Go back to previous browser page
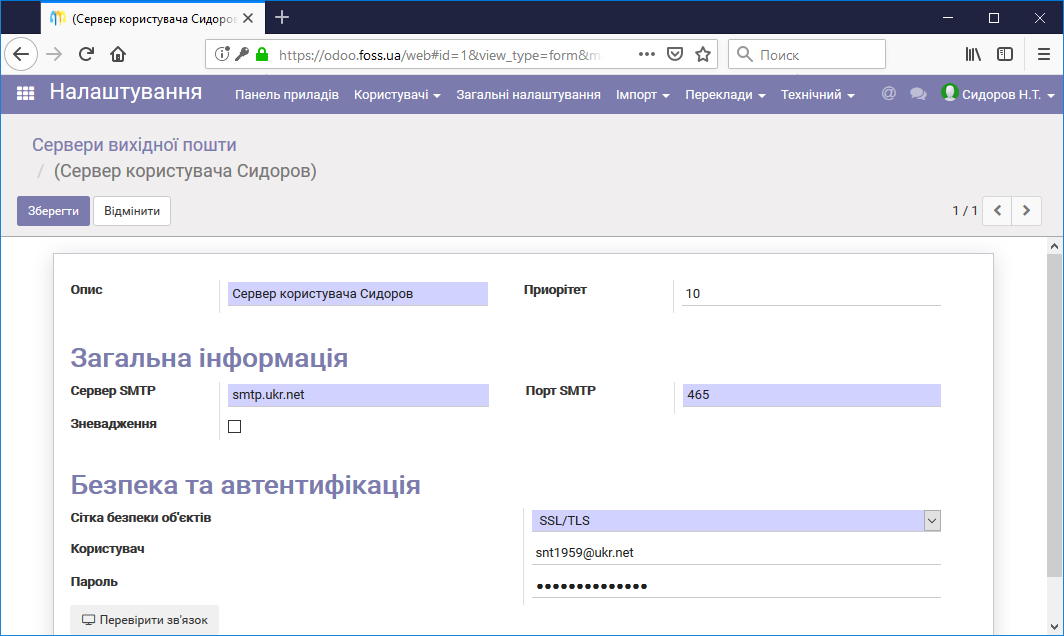 [x=21, y=54]
